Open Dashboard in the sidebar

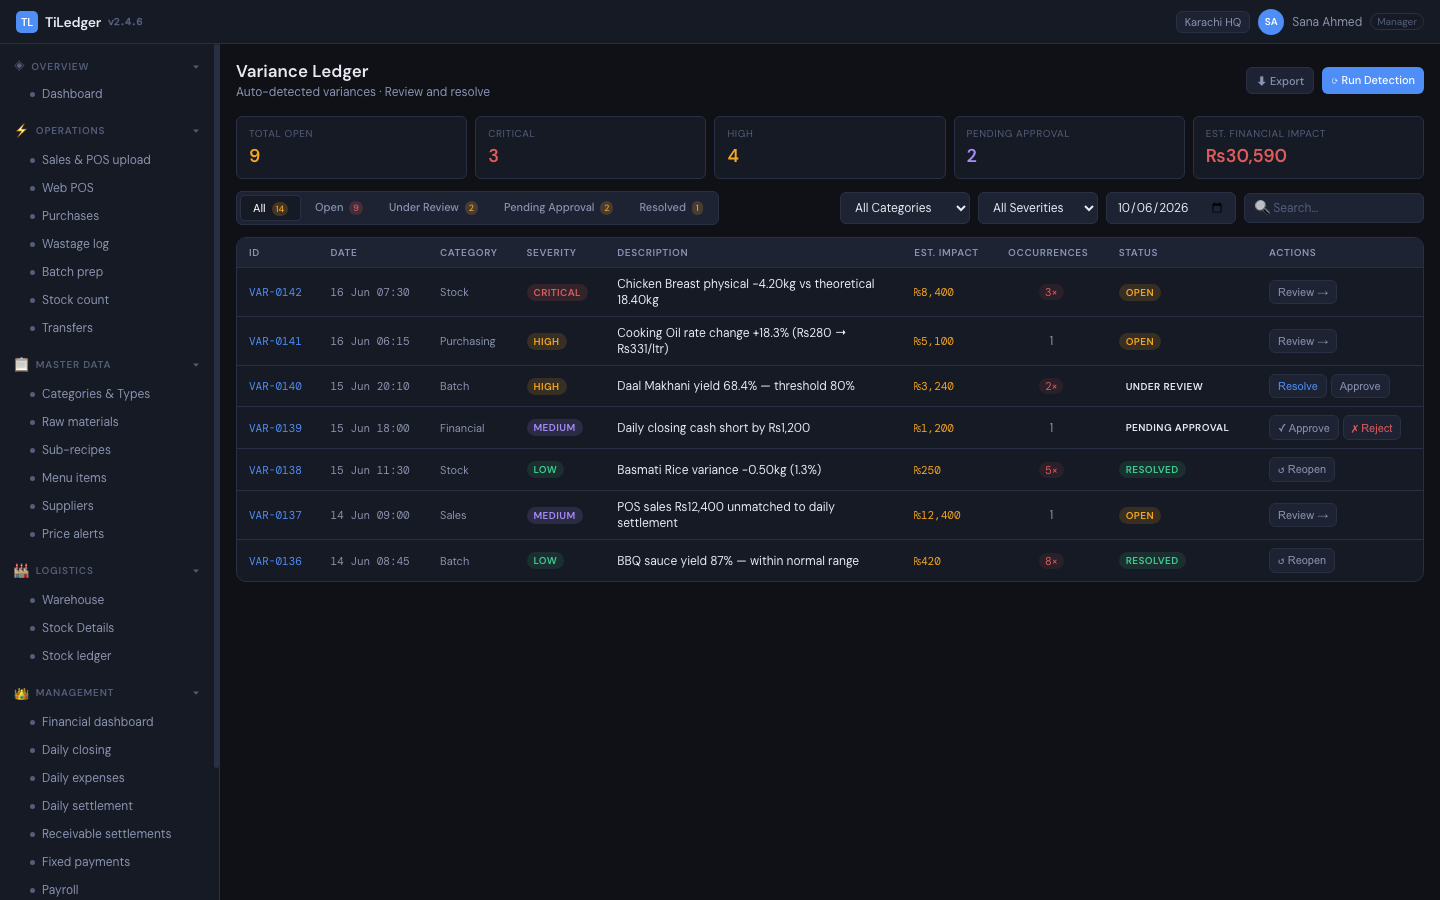click(72, 94)
